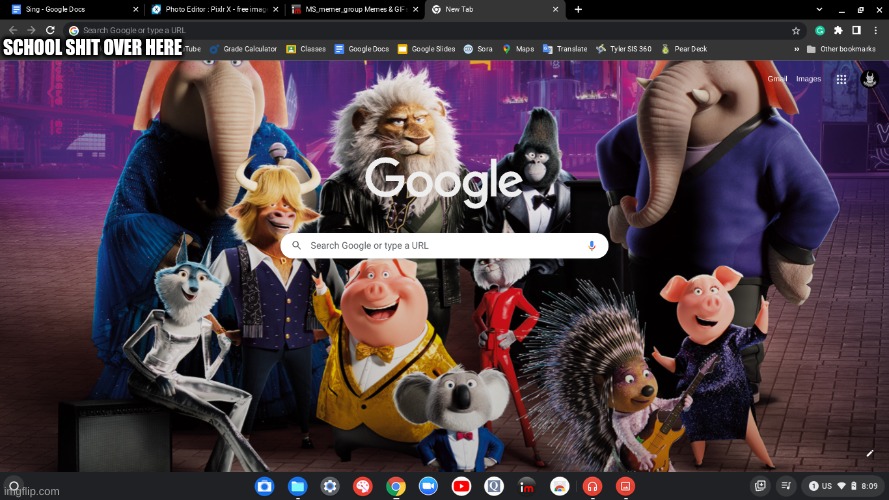The image size is (889, 500).
Task: Open the media controls playlist icon
Action: 786,486
